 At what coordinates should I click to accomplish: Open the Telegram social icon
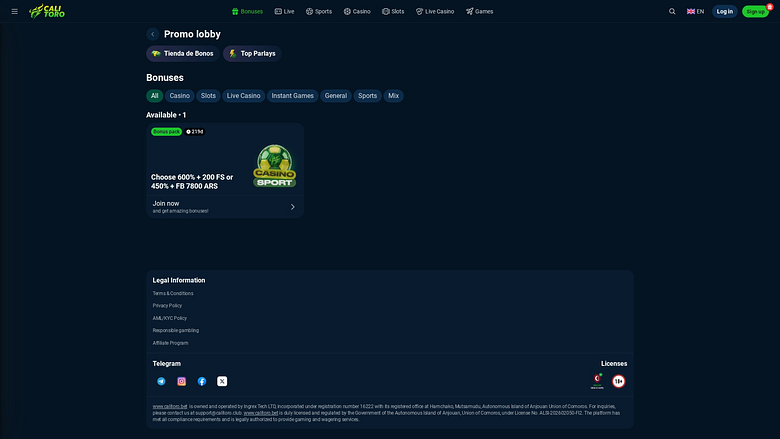pos(161,381)
